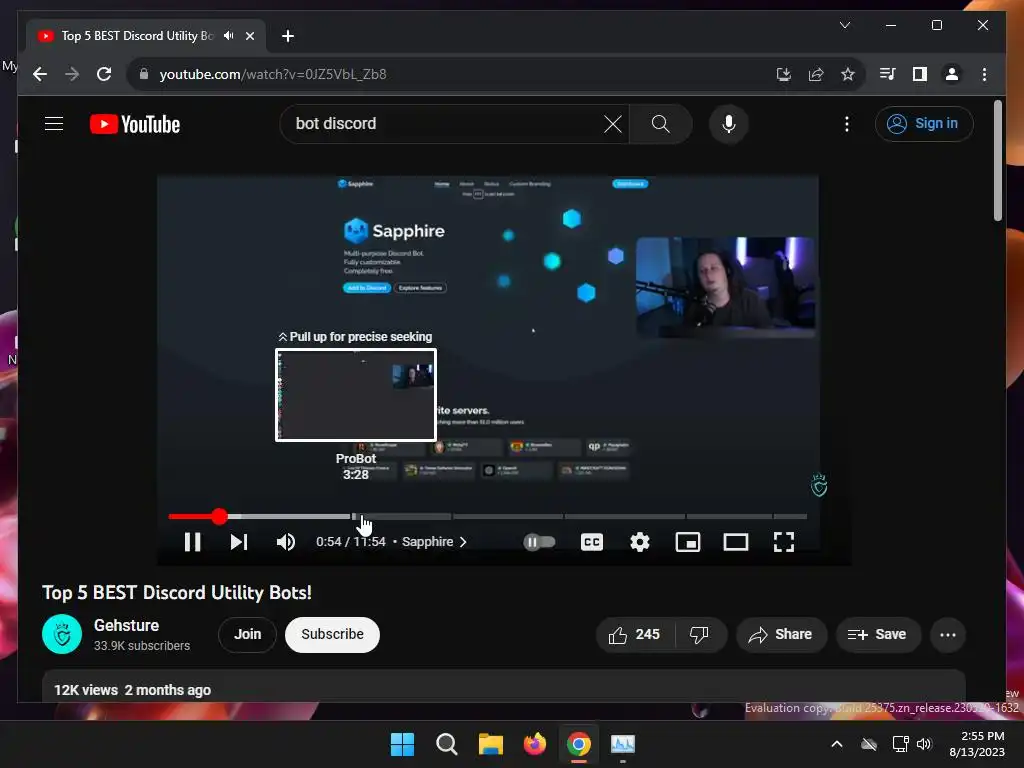Share this page icon in Chrome
The width and height of the screenshot is (1024, 768).
click(816, 74)
